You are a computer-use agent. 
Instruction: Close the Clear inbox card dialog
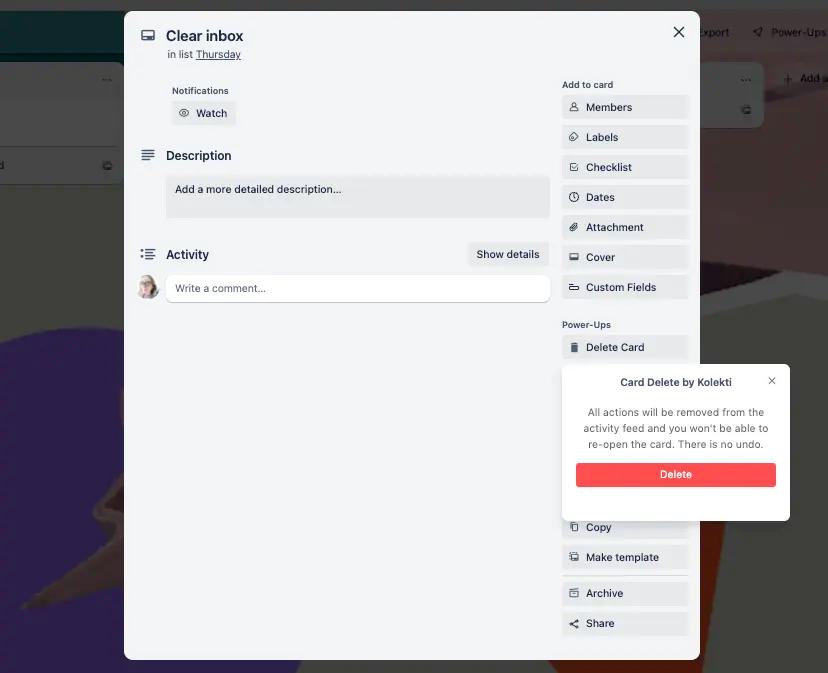(679, 32)
